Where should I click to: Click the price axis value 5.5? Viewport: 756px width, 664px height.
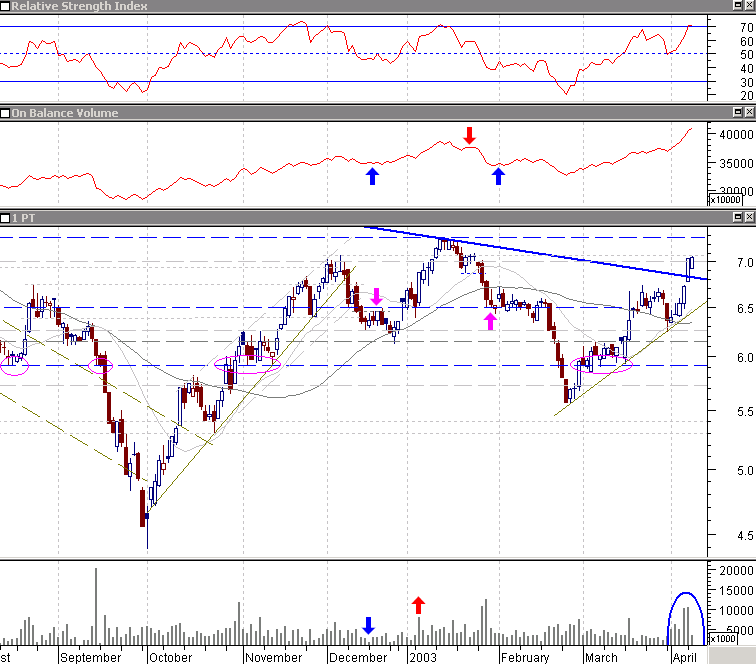pos(745,412)
